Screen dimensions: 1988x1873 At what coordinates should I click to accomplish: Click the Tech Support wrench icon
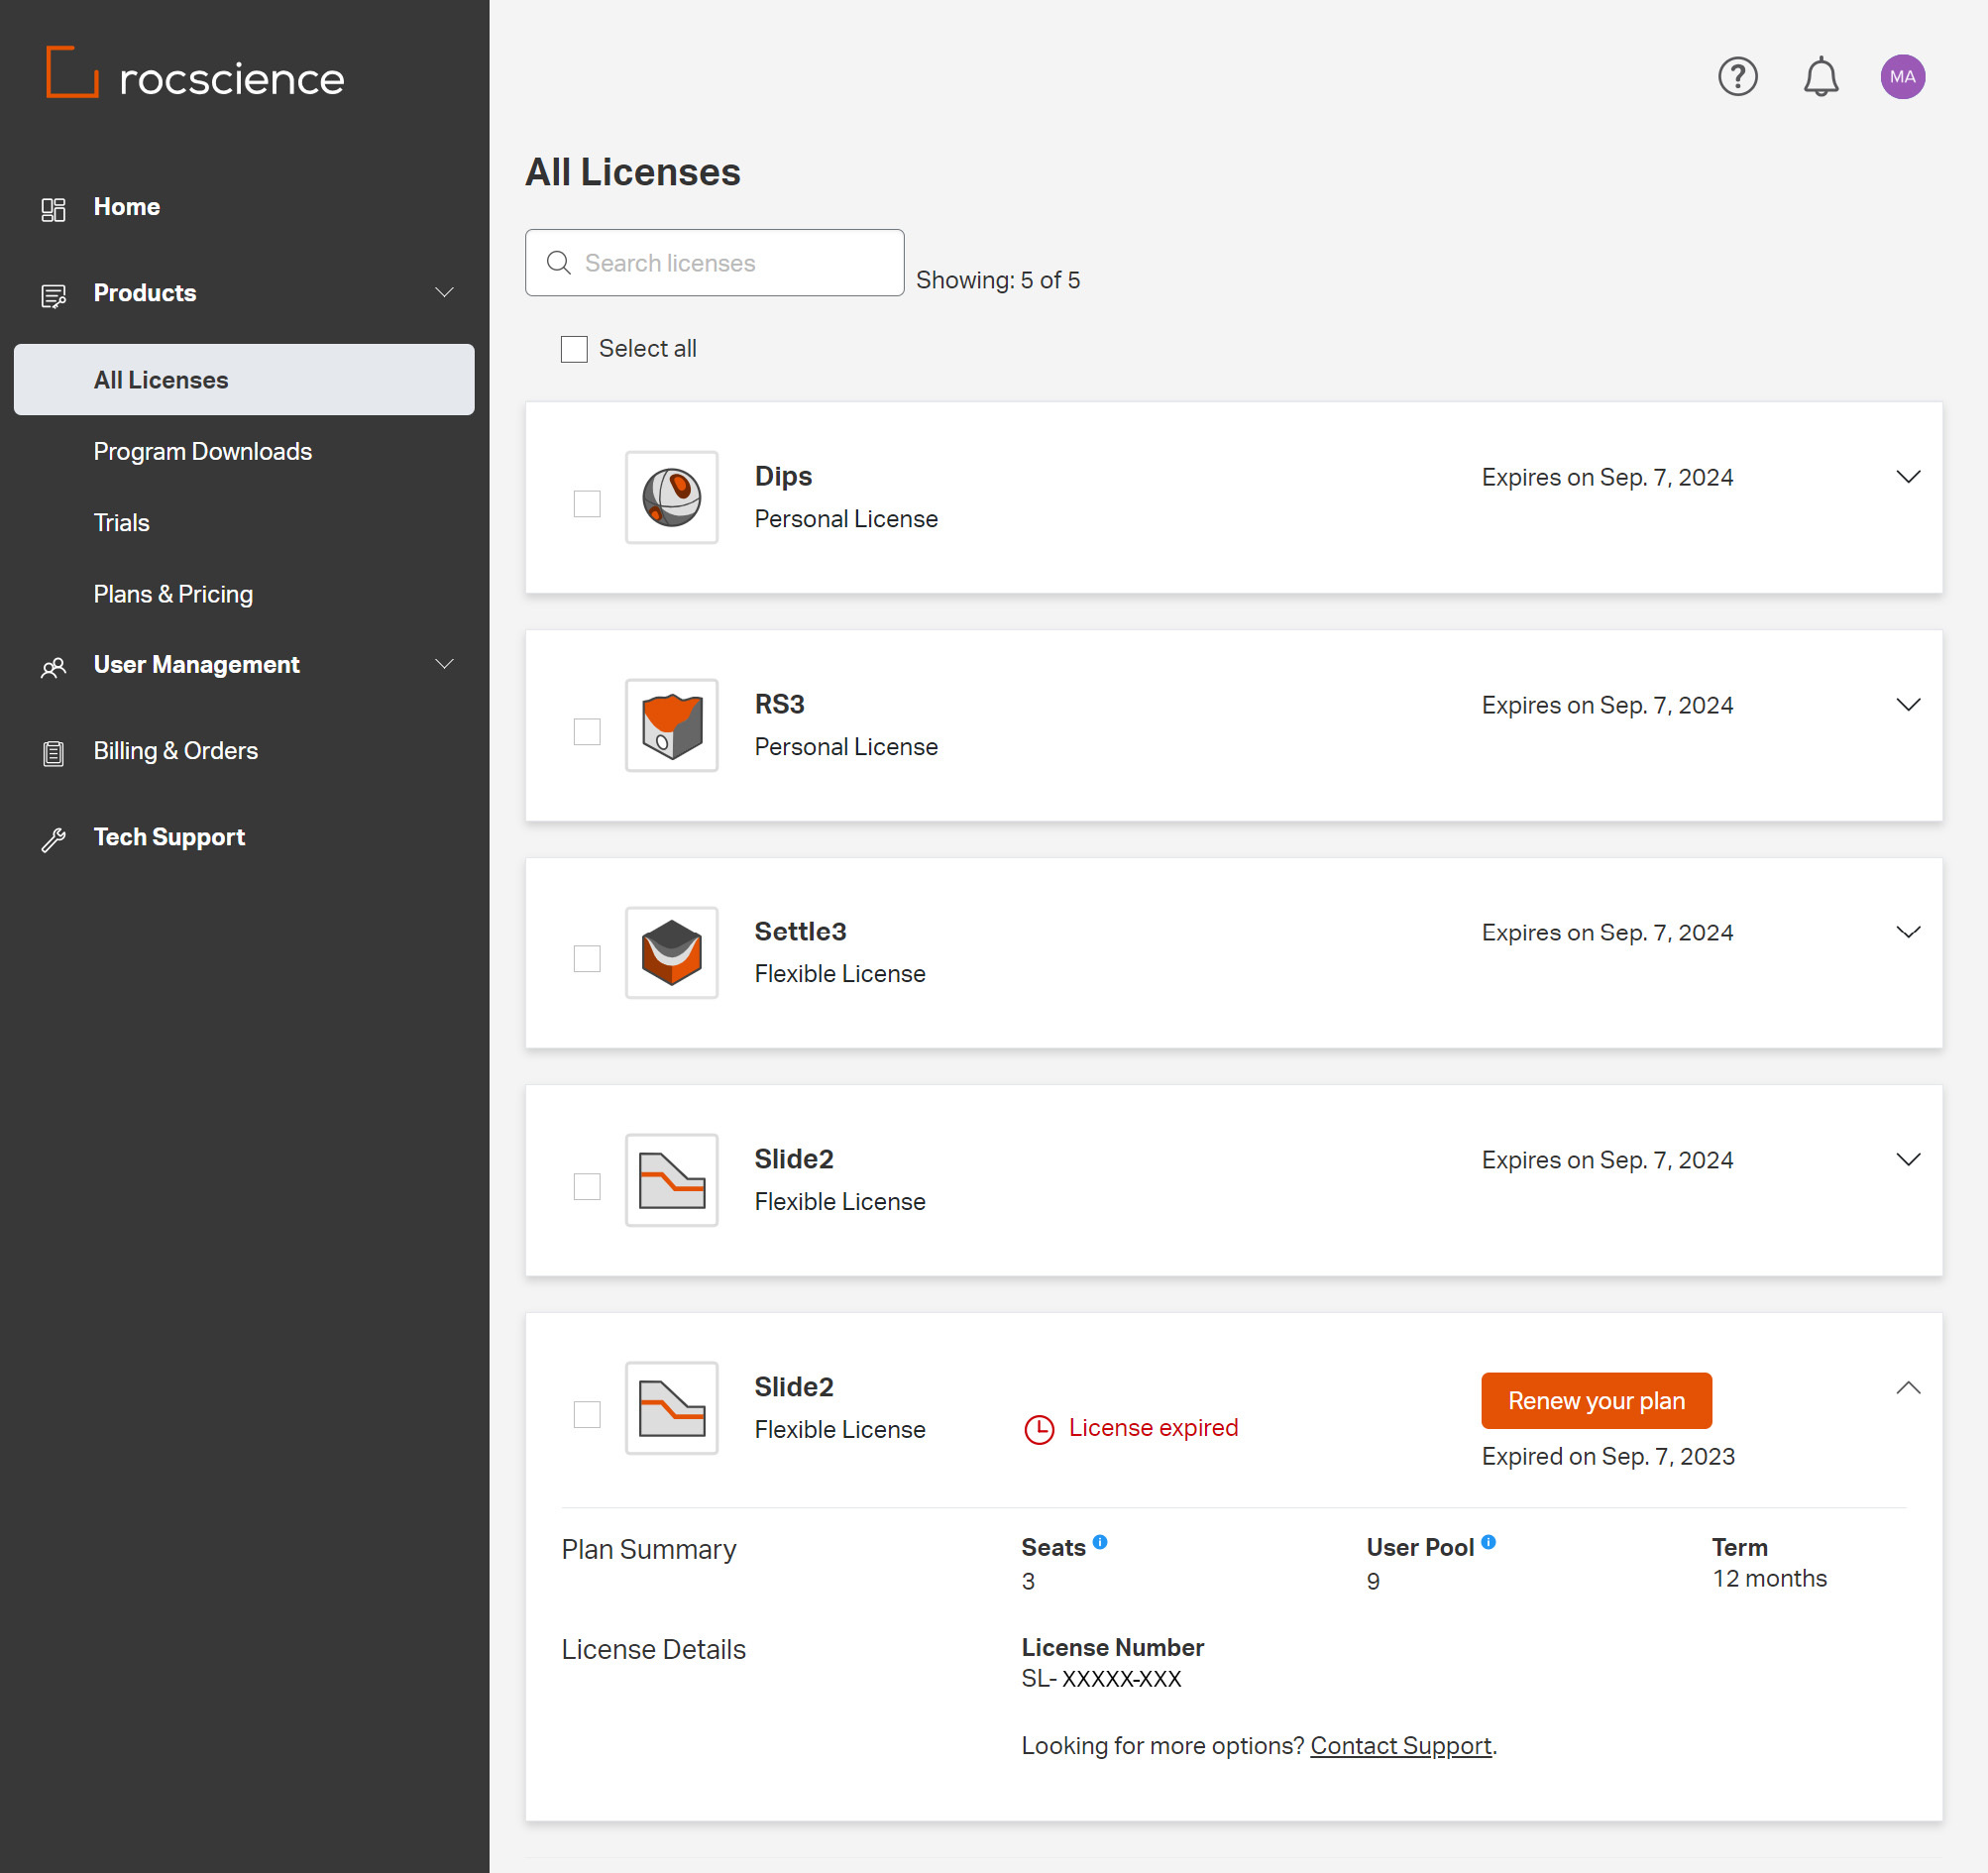[53, 839]
